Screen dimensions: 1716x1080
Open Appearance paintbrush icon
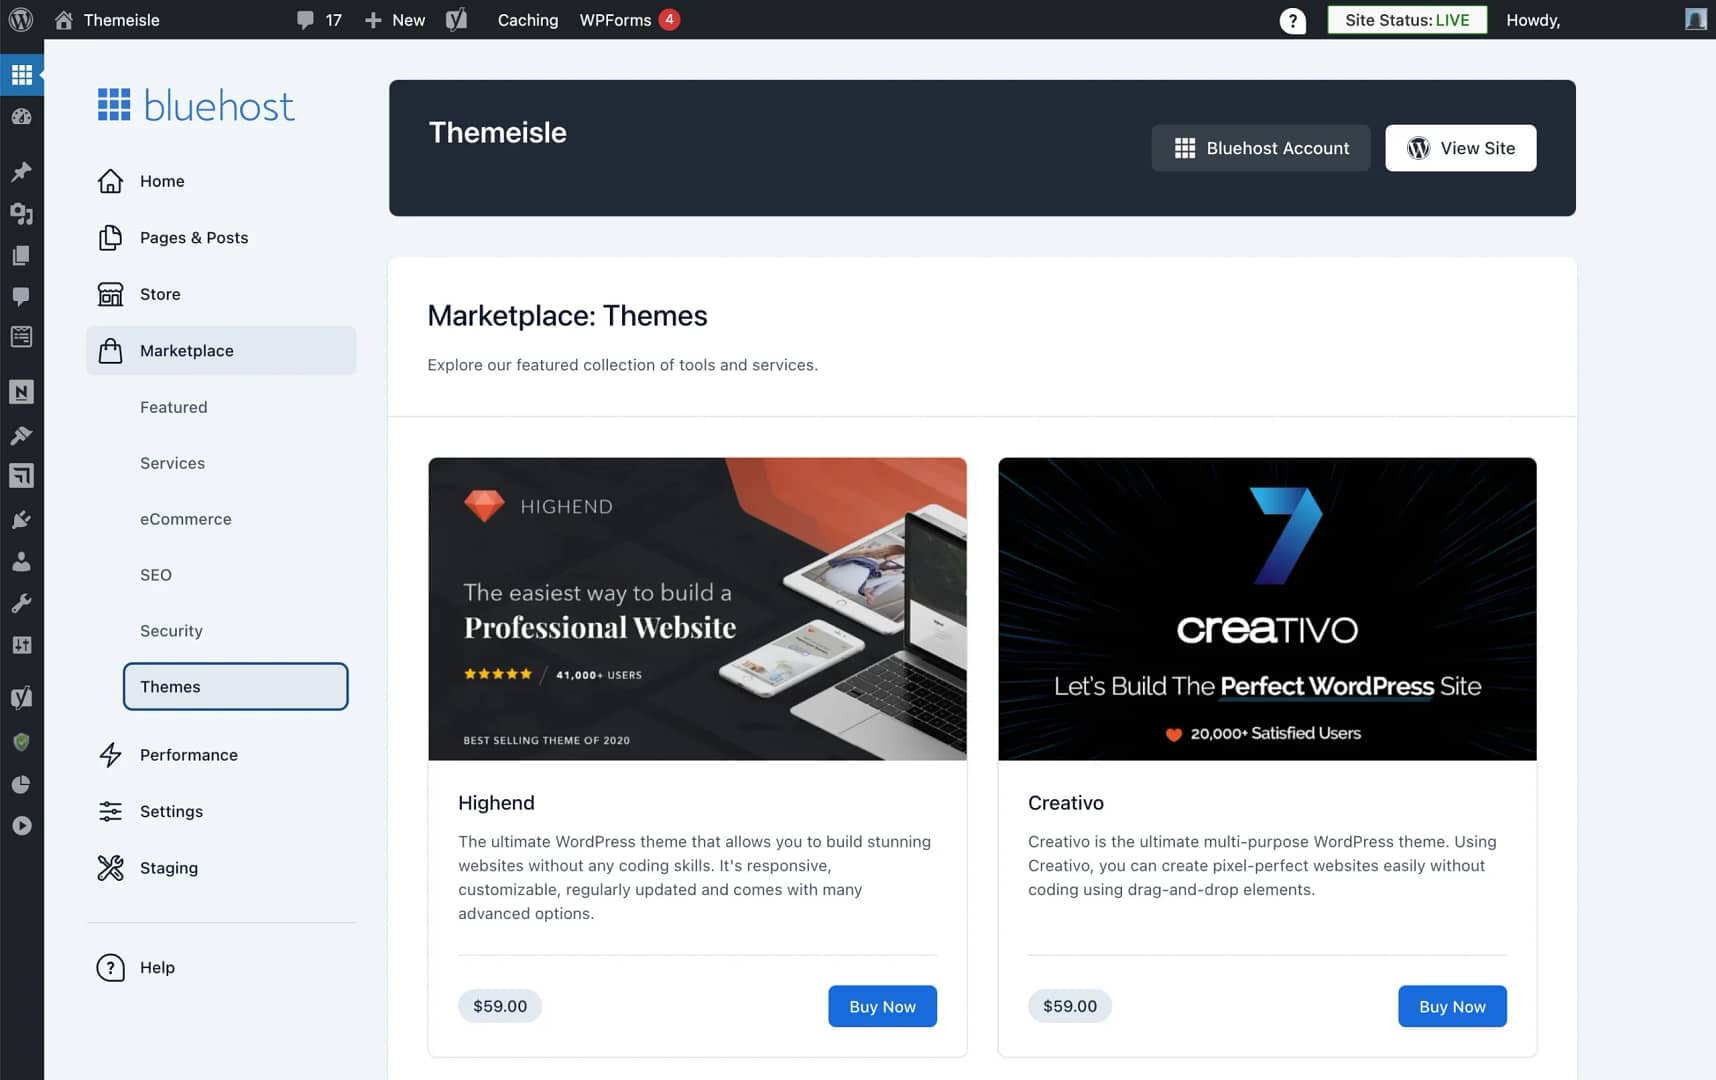(21, 435)
